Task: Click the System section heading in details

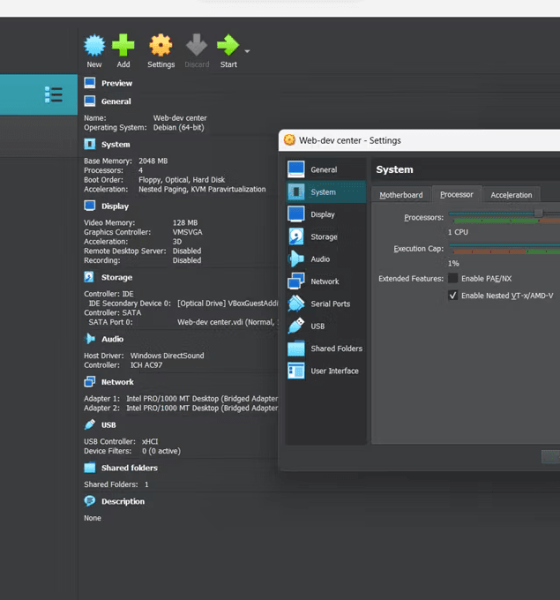Action: pos(116,144)
